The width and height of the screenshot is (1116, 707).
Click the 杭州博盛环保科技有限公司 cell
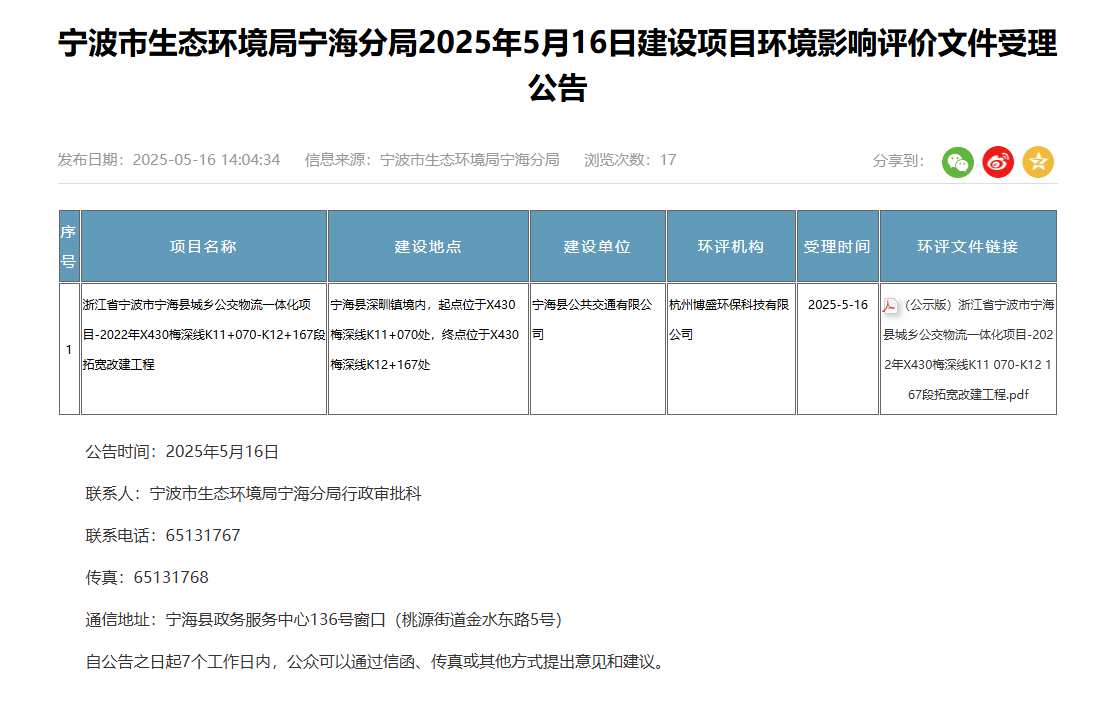(729, 319)
